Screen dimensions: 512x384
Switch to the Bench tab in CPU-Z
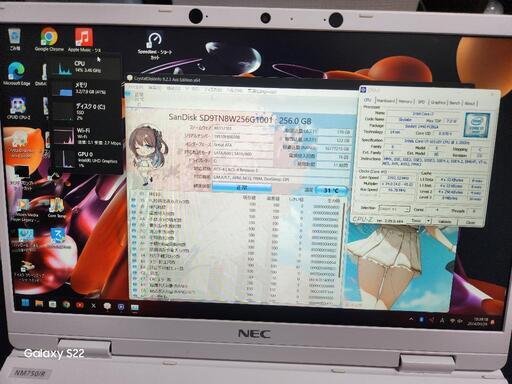pos(455,103)
